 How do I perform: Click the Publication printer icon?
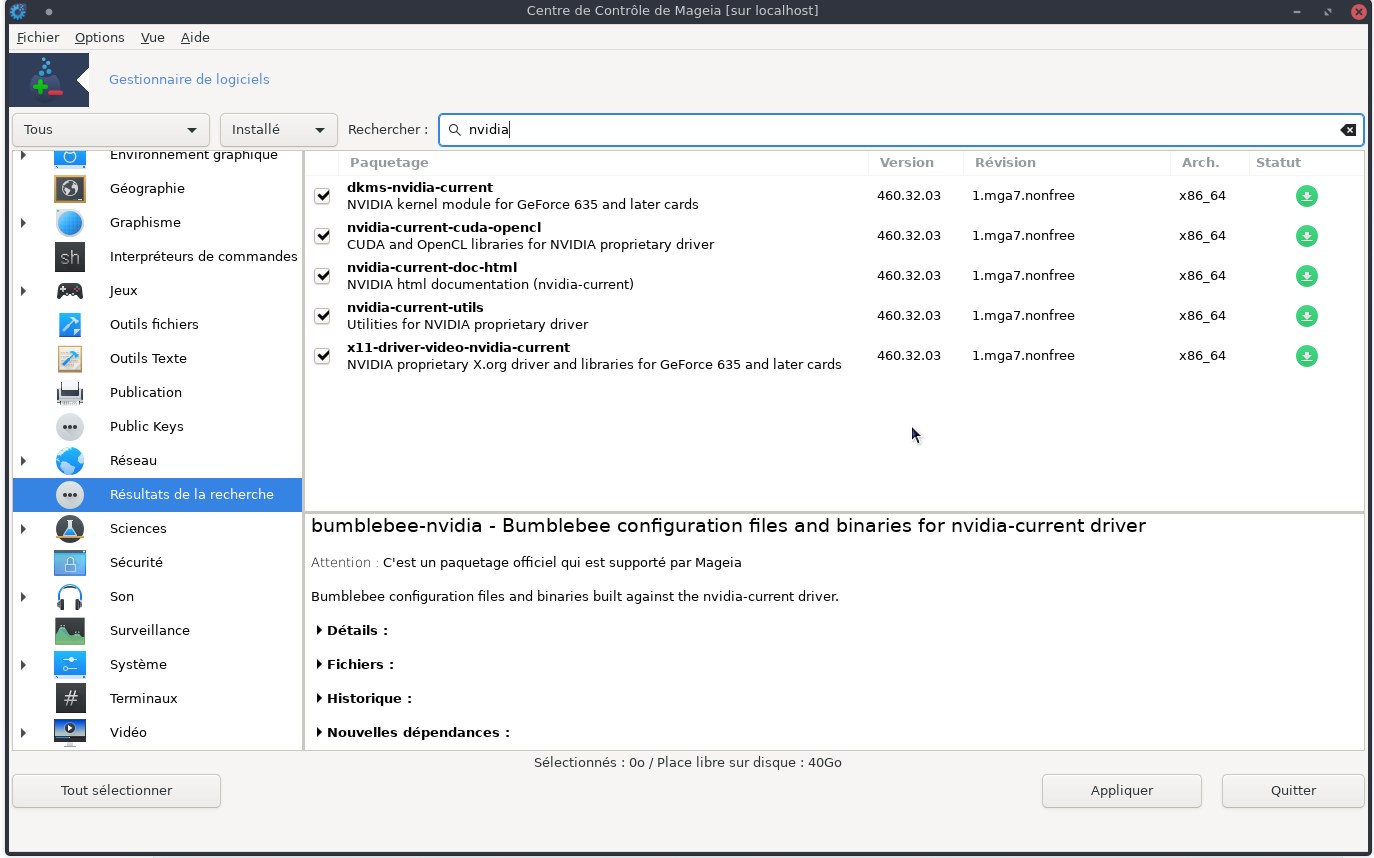tap(70, 392)
